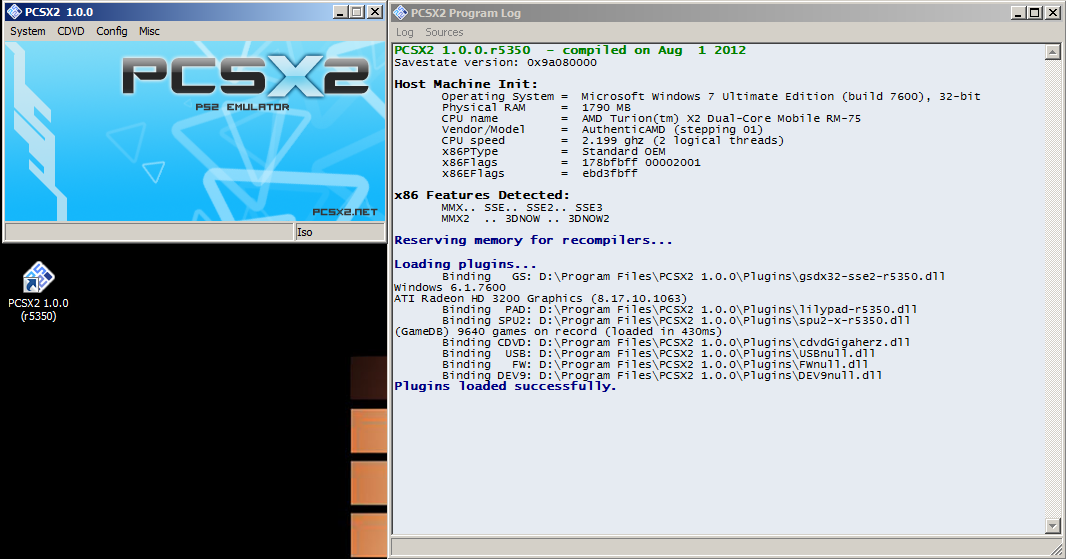Click the Binding GS gsdx32-sse2 plugin line
The height and width of the screenshot is (559, 1066).
click(693, 277)
